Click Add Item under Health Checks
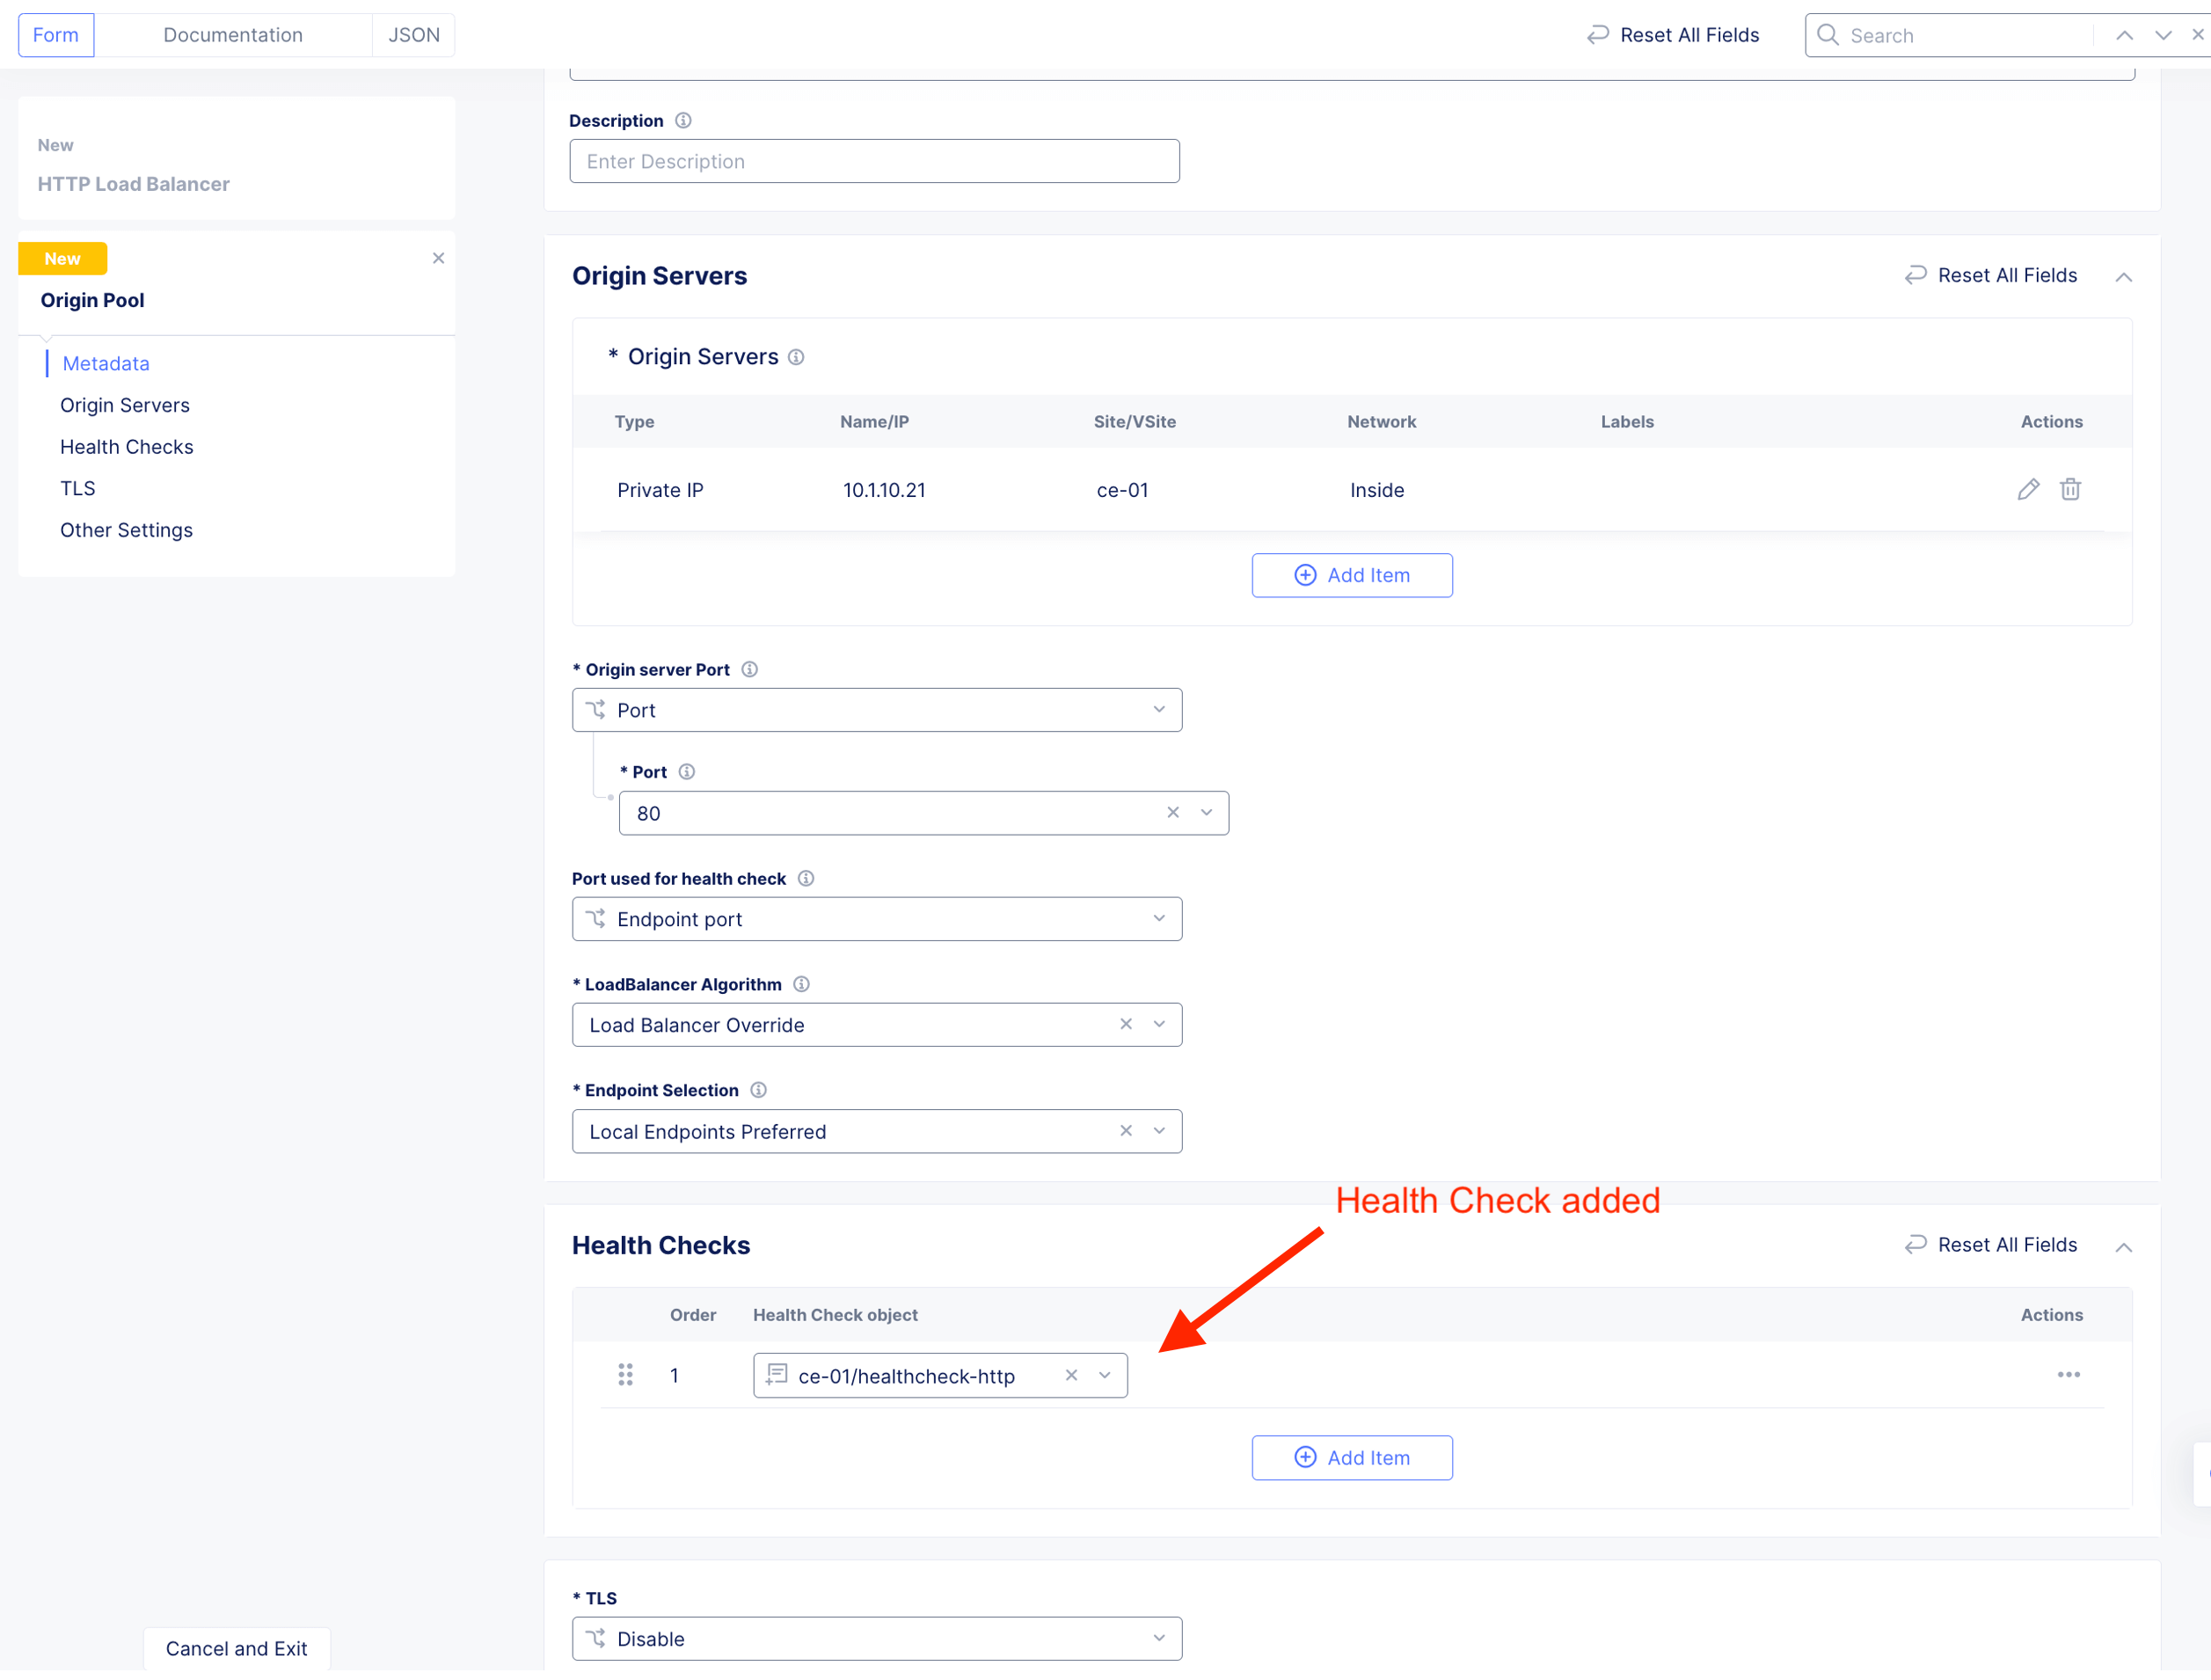Screen dimensions: 2211x1680 click(1351, 1457)
